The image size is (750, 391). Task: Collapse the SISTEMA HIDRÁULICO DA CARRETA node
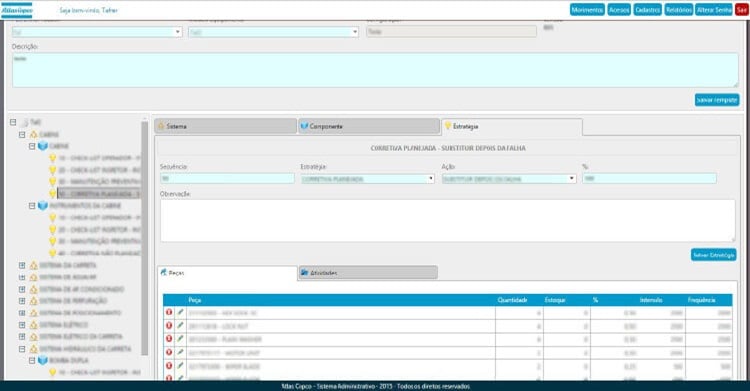click(22, 349)
